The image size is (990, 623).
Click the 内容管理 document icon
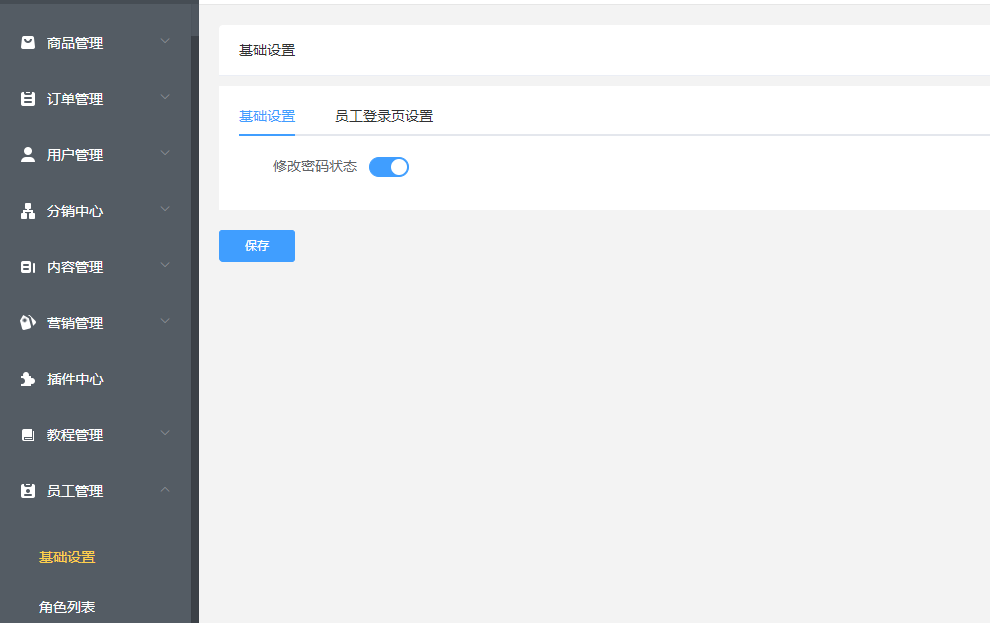(28, 267)
